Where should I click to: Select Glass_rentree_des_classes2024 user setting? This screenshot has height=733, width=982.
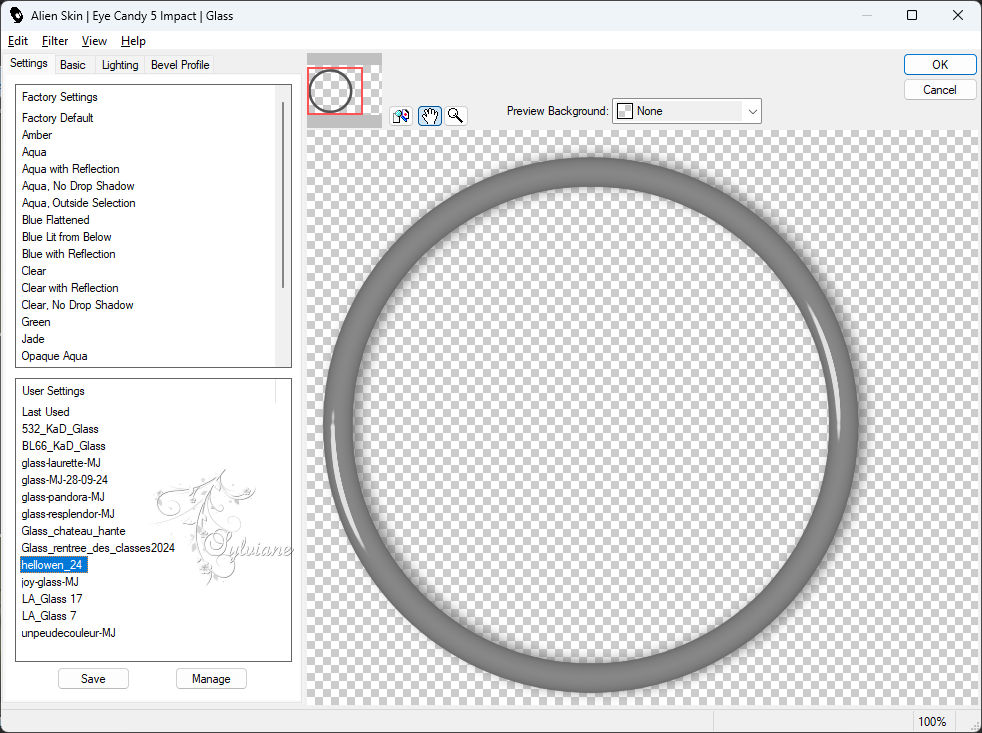click(98, 548)
